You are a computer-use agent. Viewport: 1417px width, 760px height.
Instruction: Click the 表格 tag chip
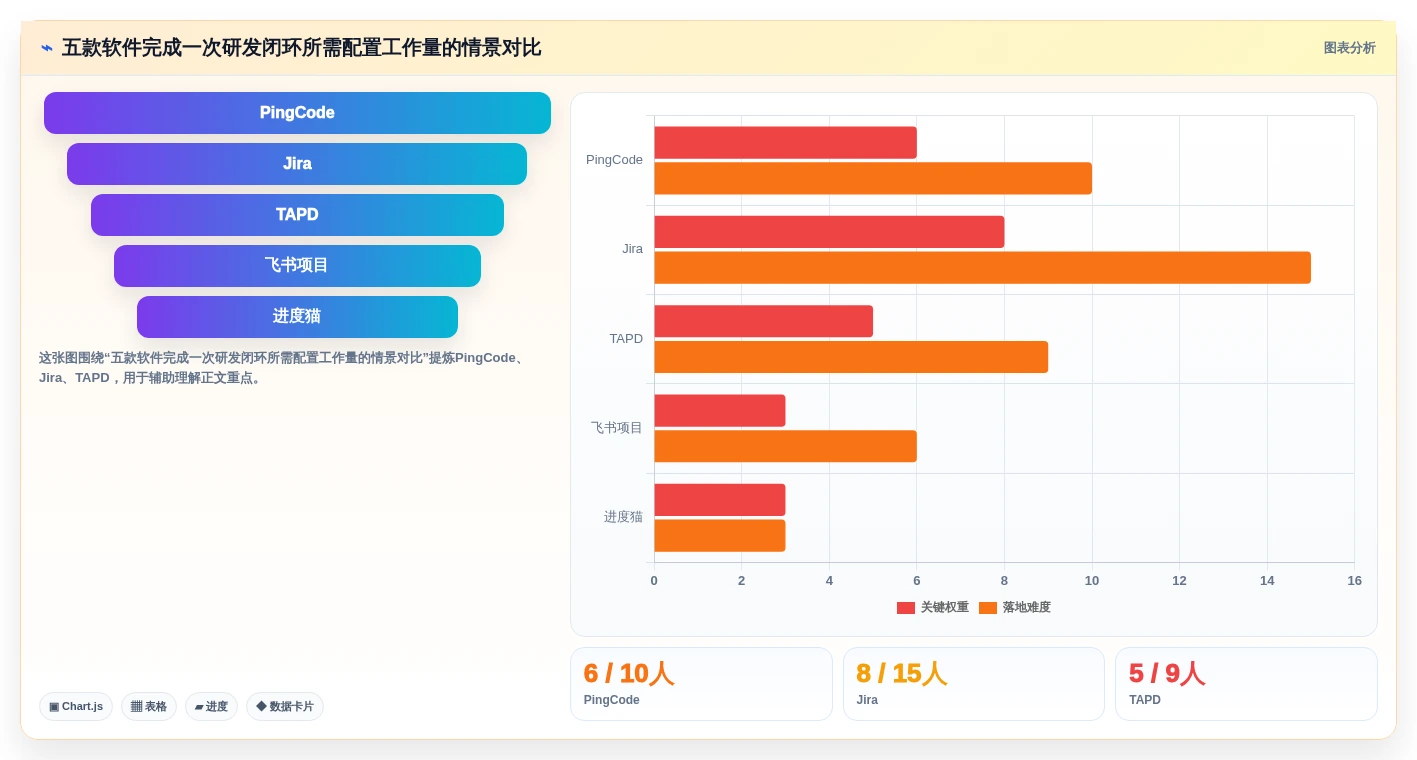[149, 707]
